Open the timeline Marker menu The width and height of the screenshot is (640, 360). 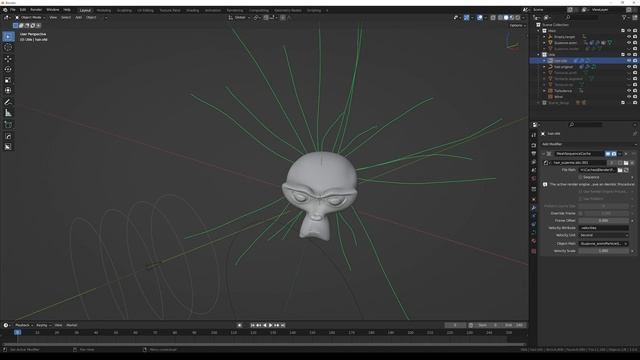71,325
